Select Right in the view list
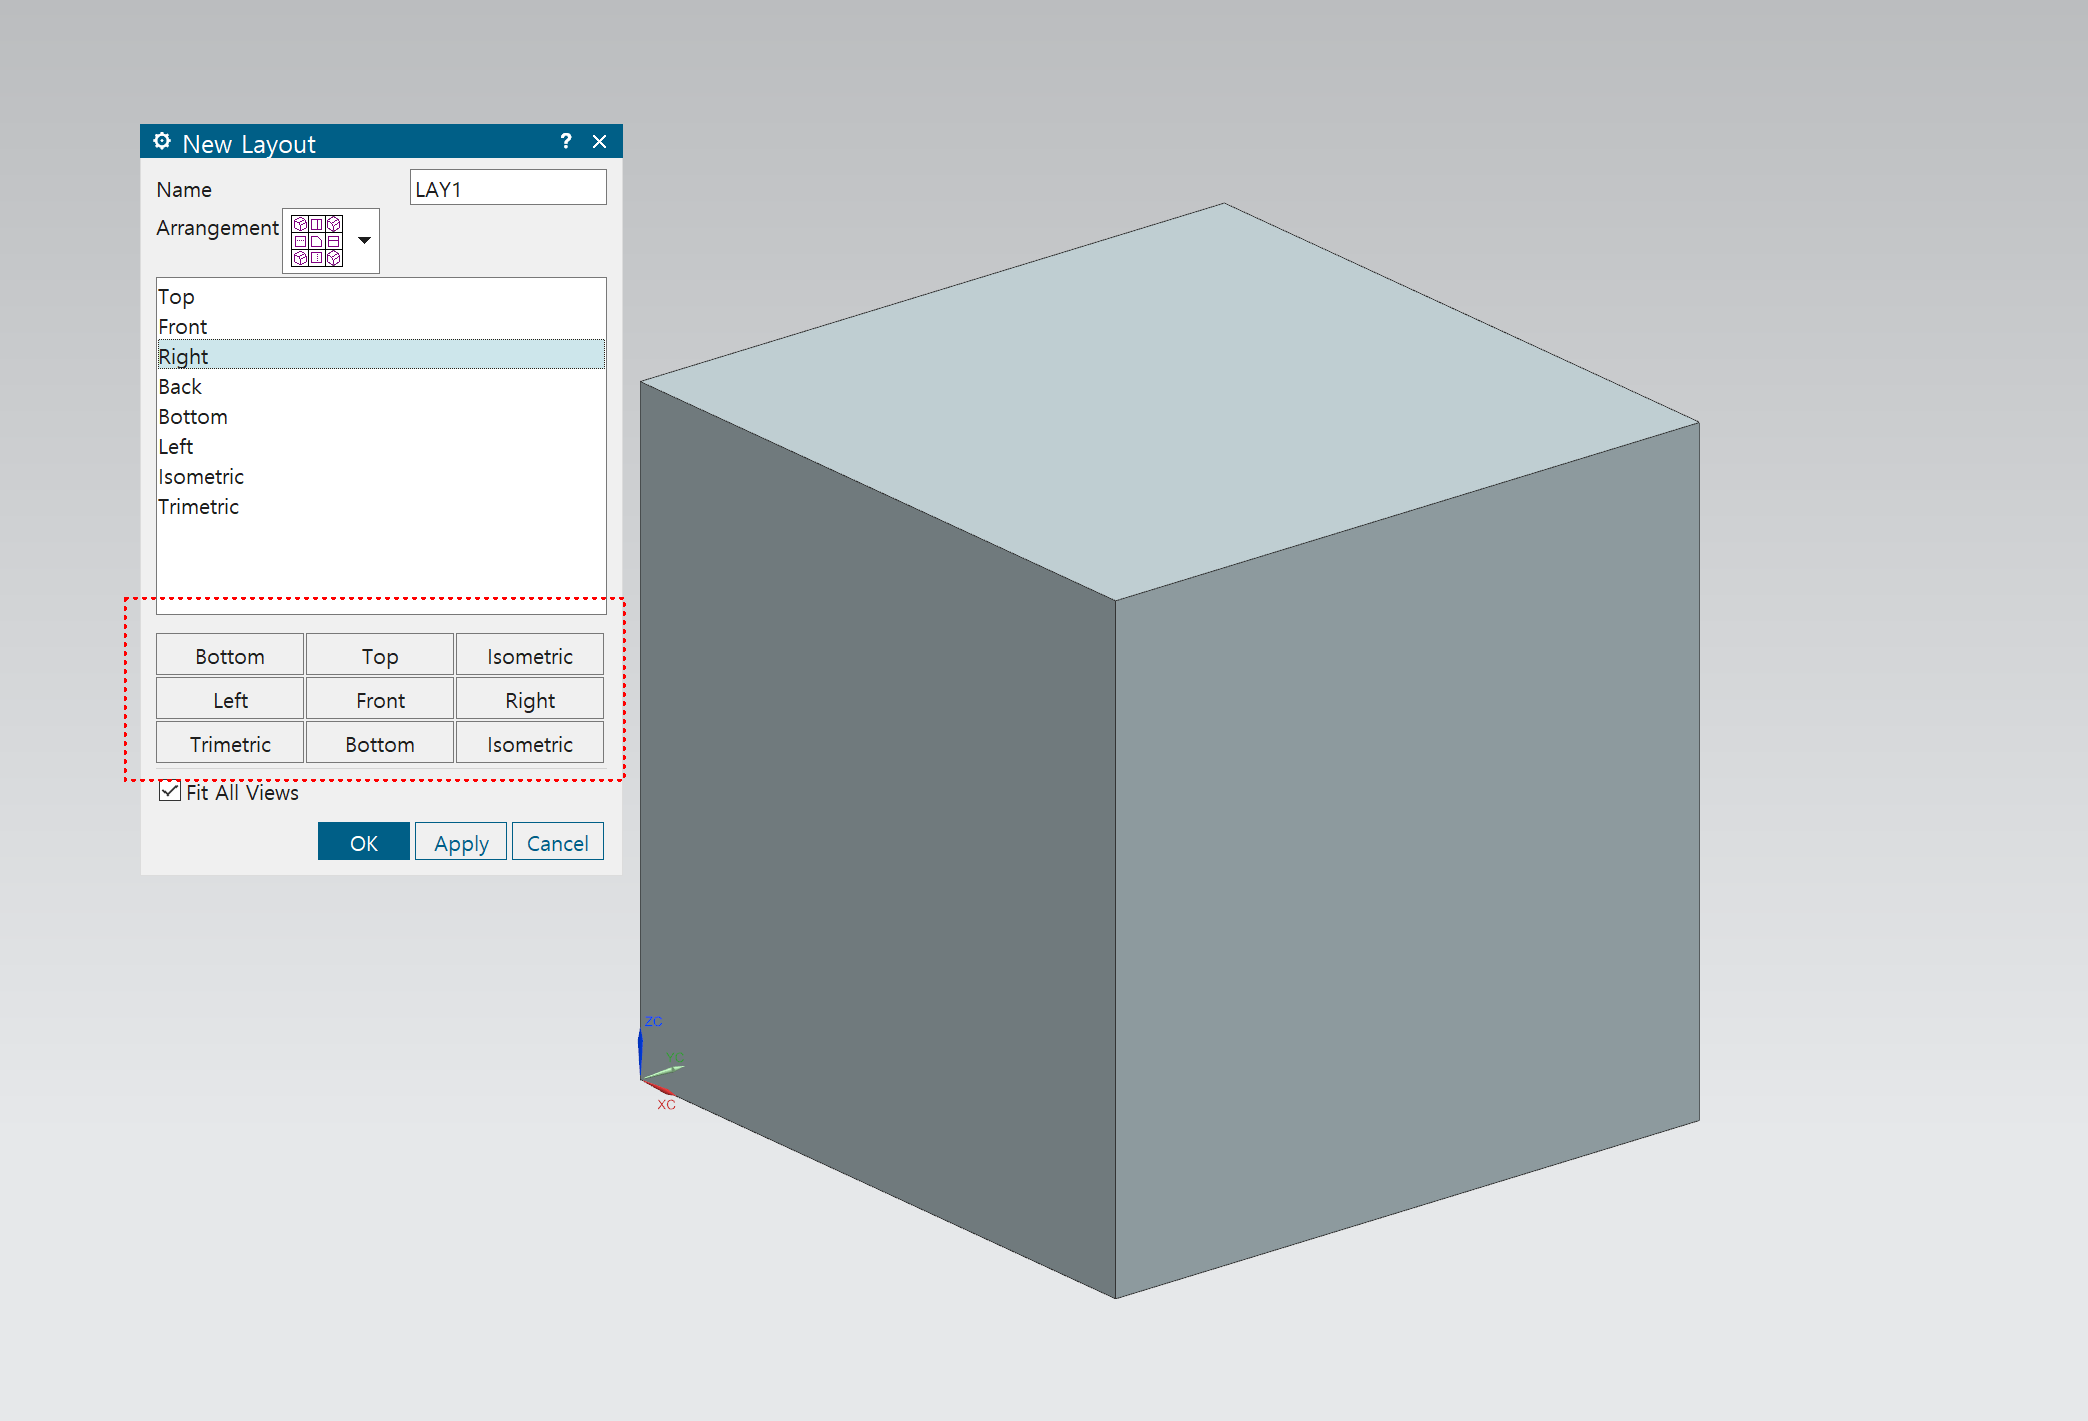 381,355
